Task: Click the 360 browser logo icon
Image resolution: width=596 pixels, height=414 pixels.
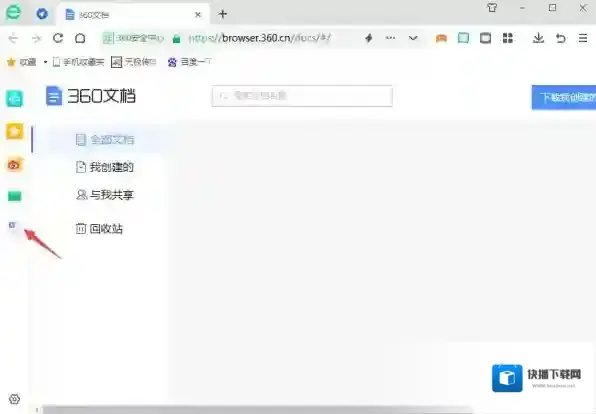Action: [x=13, y=12]
